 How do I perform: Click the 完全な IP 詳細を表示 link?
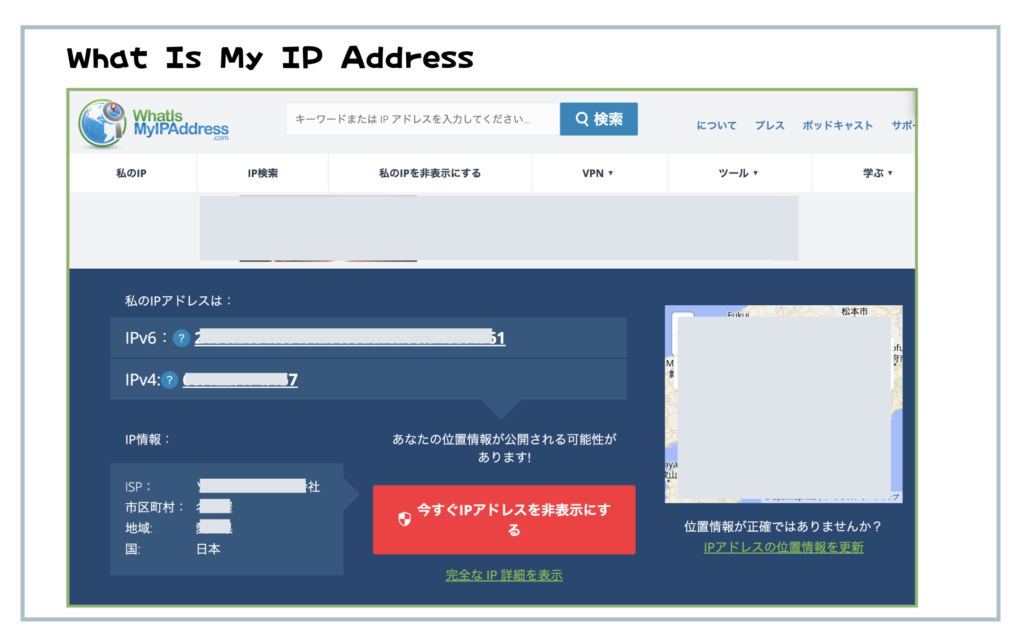pyautogui.click(x=504, y=575)
